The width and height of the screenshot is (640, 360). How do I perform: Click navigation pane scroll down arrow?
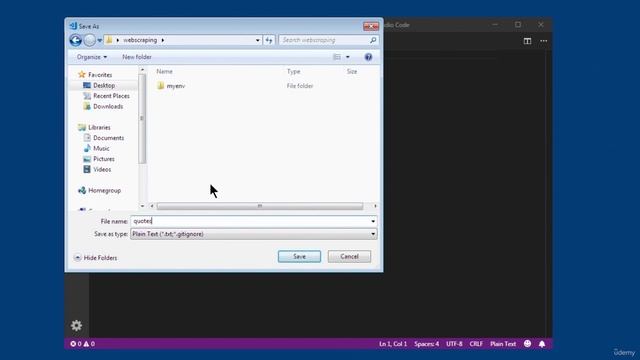[142, 206]
